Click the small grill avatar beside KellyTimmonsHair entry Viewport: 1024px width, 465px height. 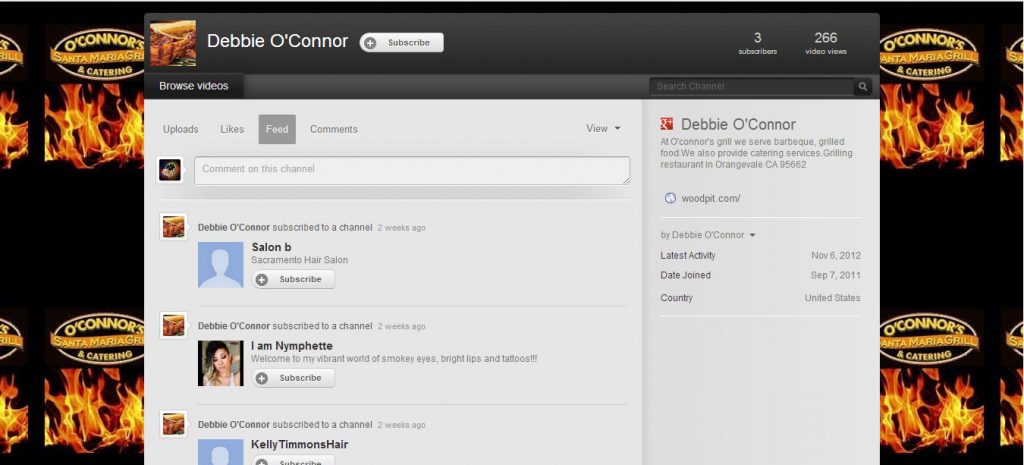coord(173,424)
